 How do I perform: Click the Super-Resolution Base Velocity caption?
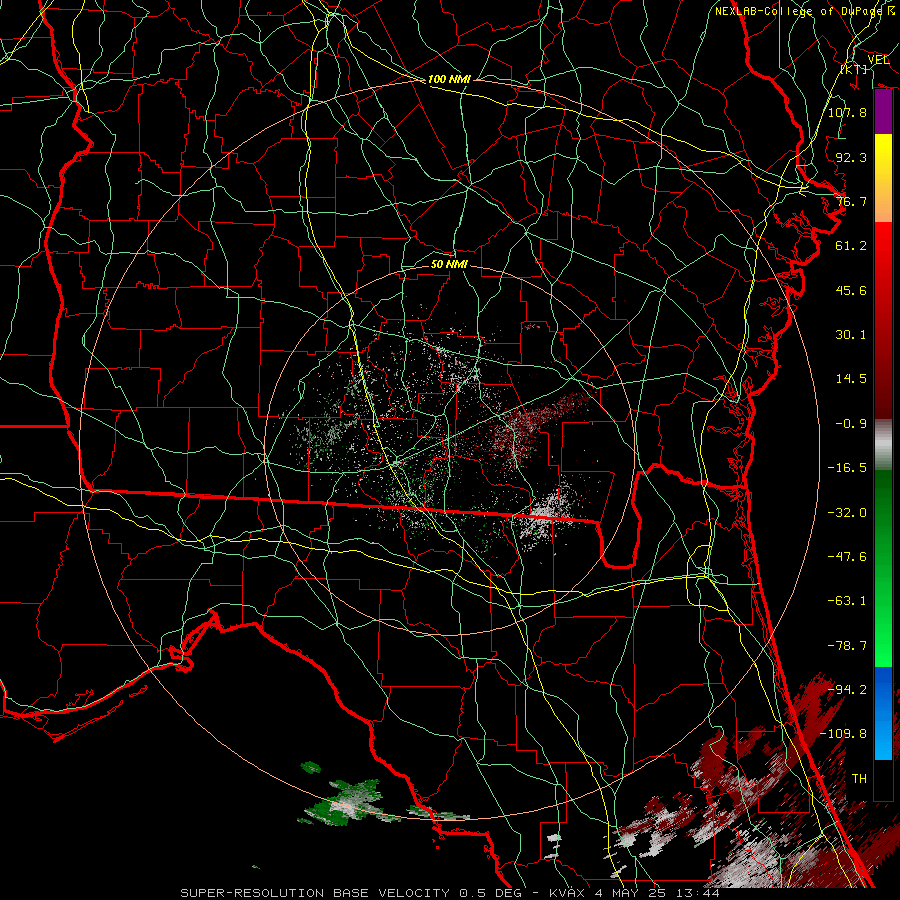coord(449,893)
